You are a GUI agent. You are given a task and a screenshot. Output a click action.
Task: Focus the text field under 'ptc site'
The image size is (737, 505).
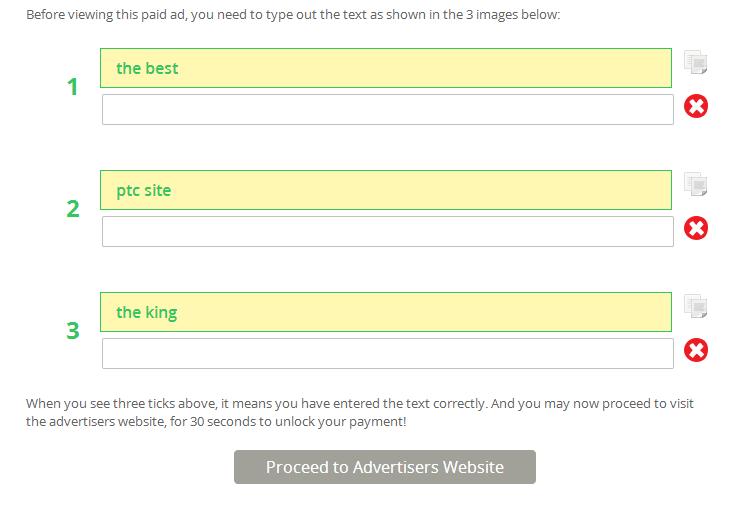(x=387, y=232)
